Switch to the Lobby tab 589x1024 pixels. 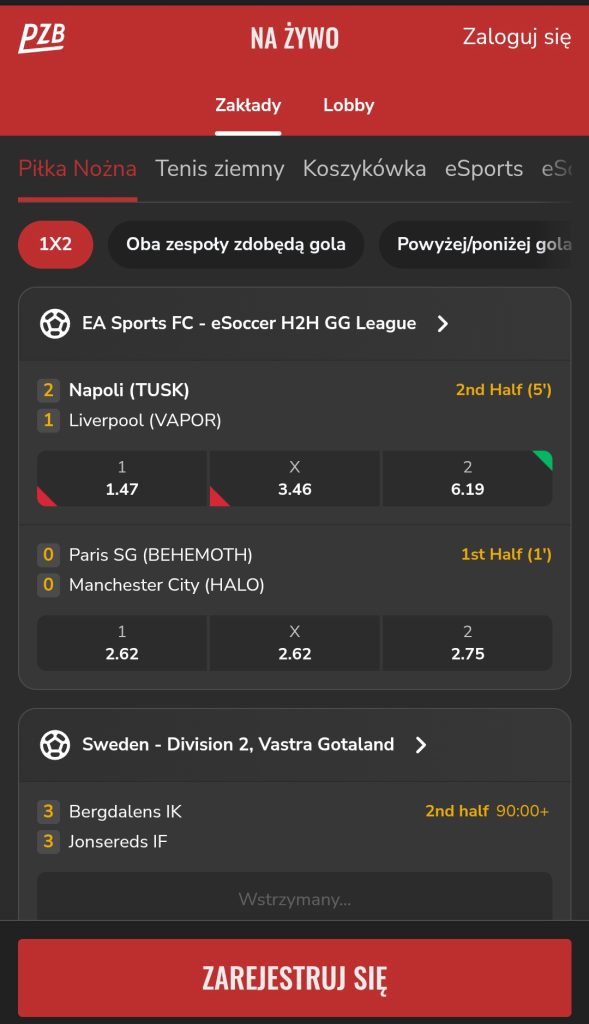[x=349, y=105]
